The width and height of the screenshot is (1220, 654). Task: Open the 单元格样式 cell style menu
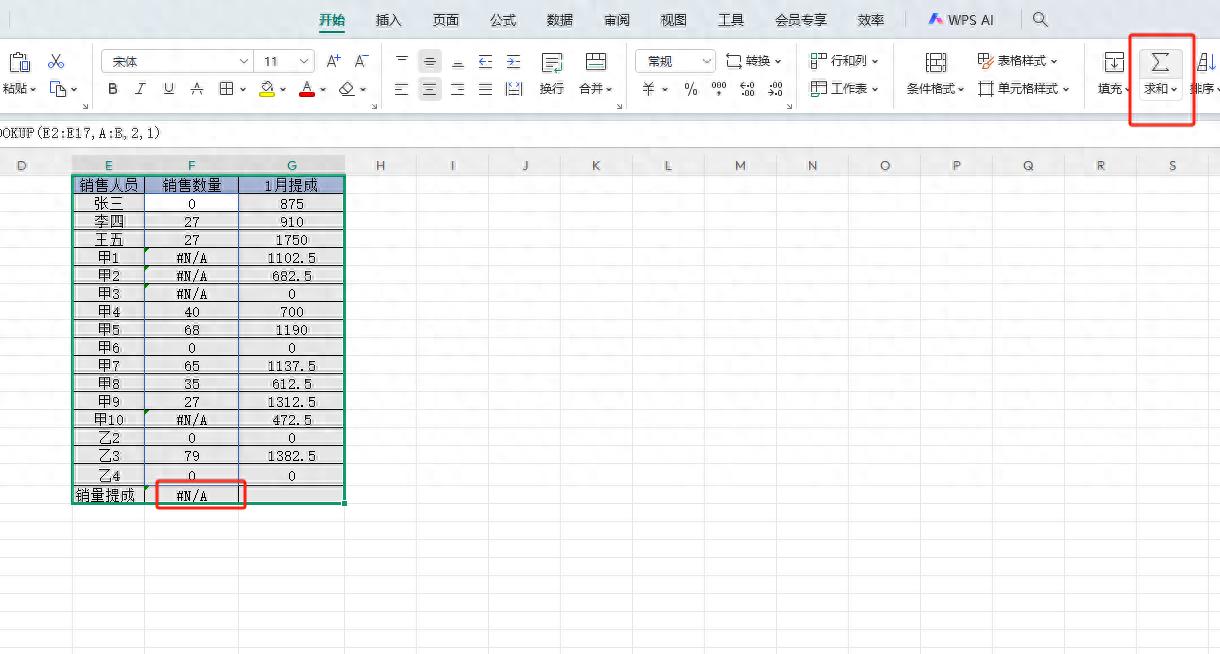(1024, 89)
